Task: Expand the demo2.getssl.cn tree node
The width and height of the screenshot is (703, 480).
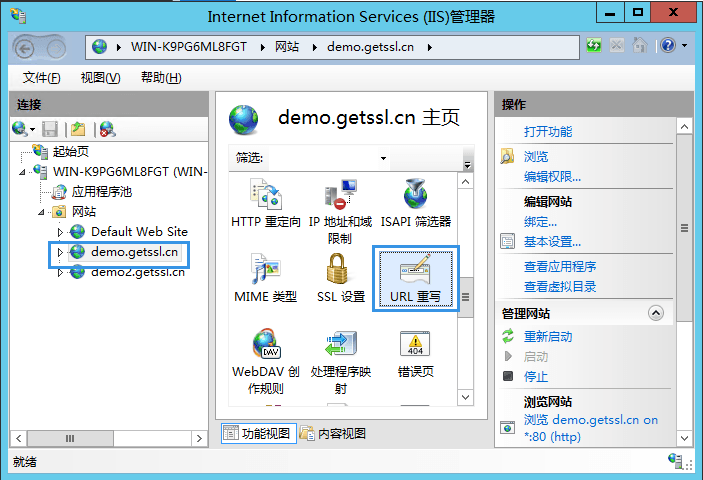Action: point(60,272)
